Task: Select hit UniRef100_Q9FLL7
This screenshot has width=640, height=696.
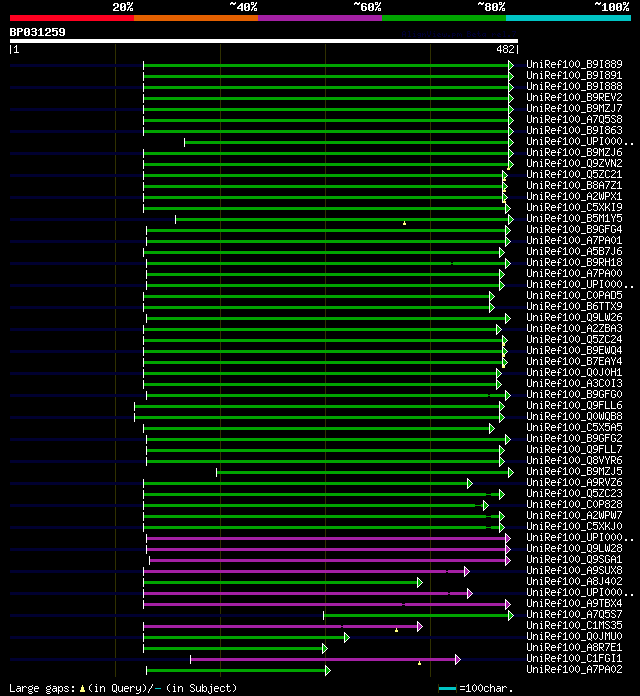Action: click(x=574, y=449)
